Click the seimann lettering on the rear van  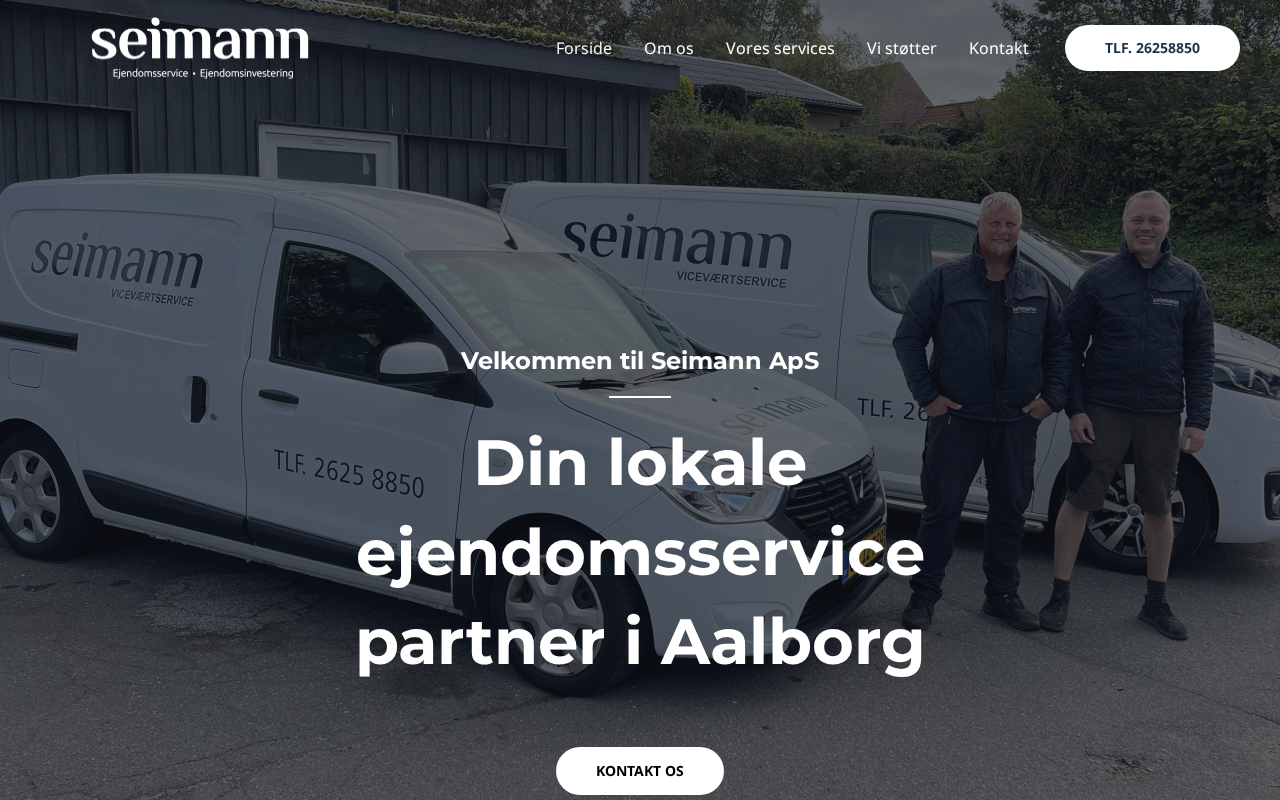click(x=677, y=244)
